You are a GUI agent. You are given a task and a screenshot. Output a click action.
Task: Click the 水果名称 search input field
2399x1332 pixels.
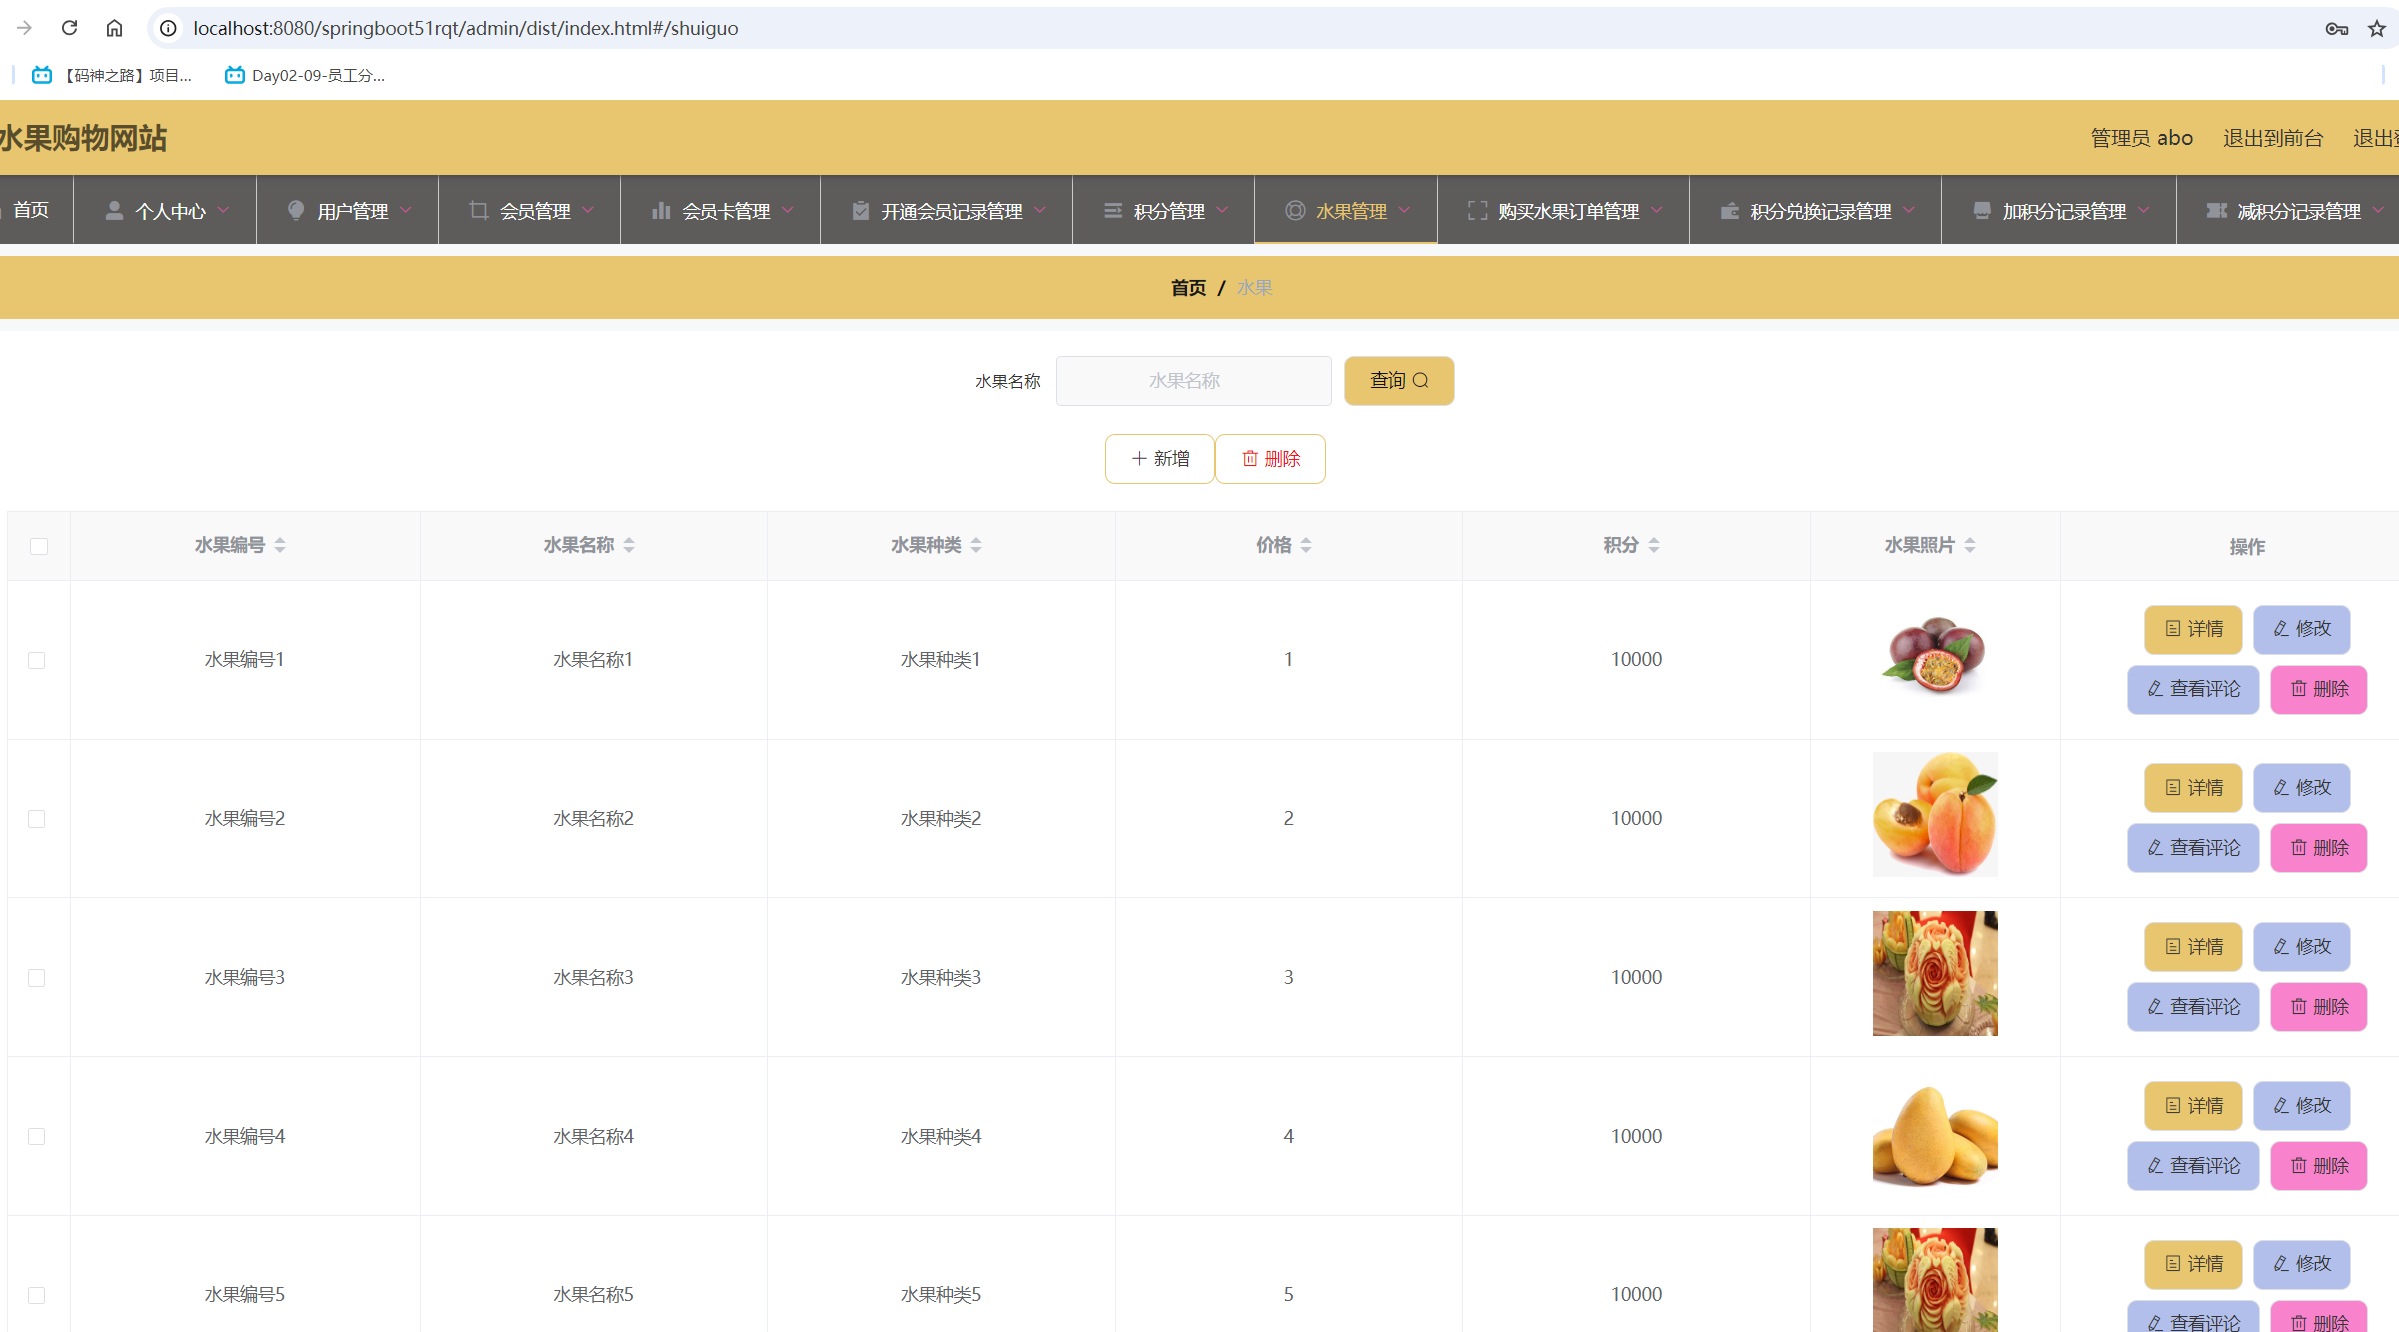(1193, 381)
